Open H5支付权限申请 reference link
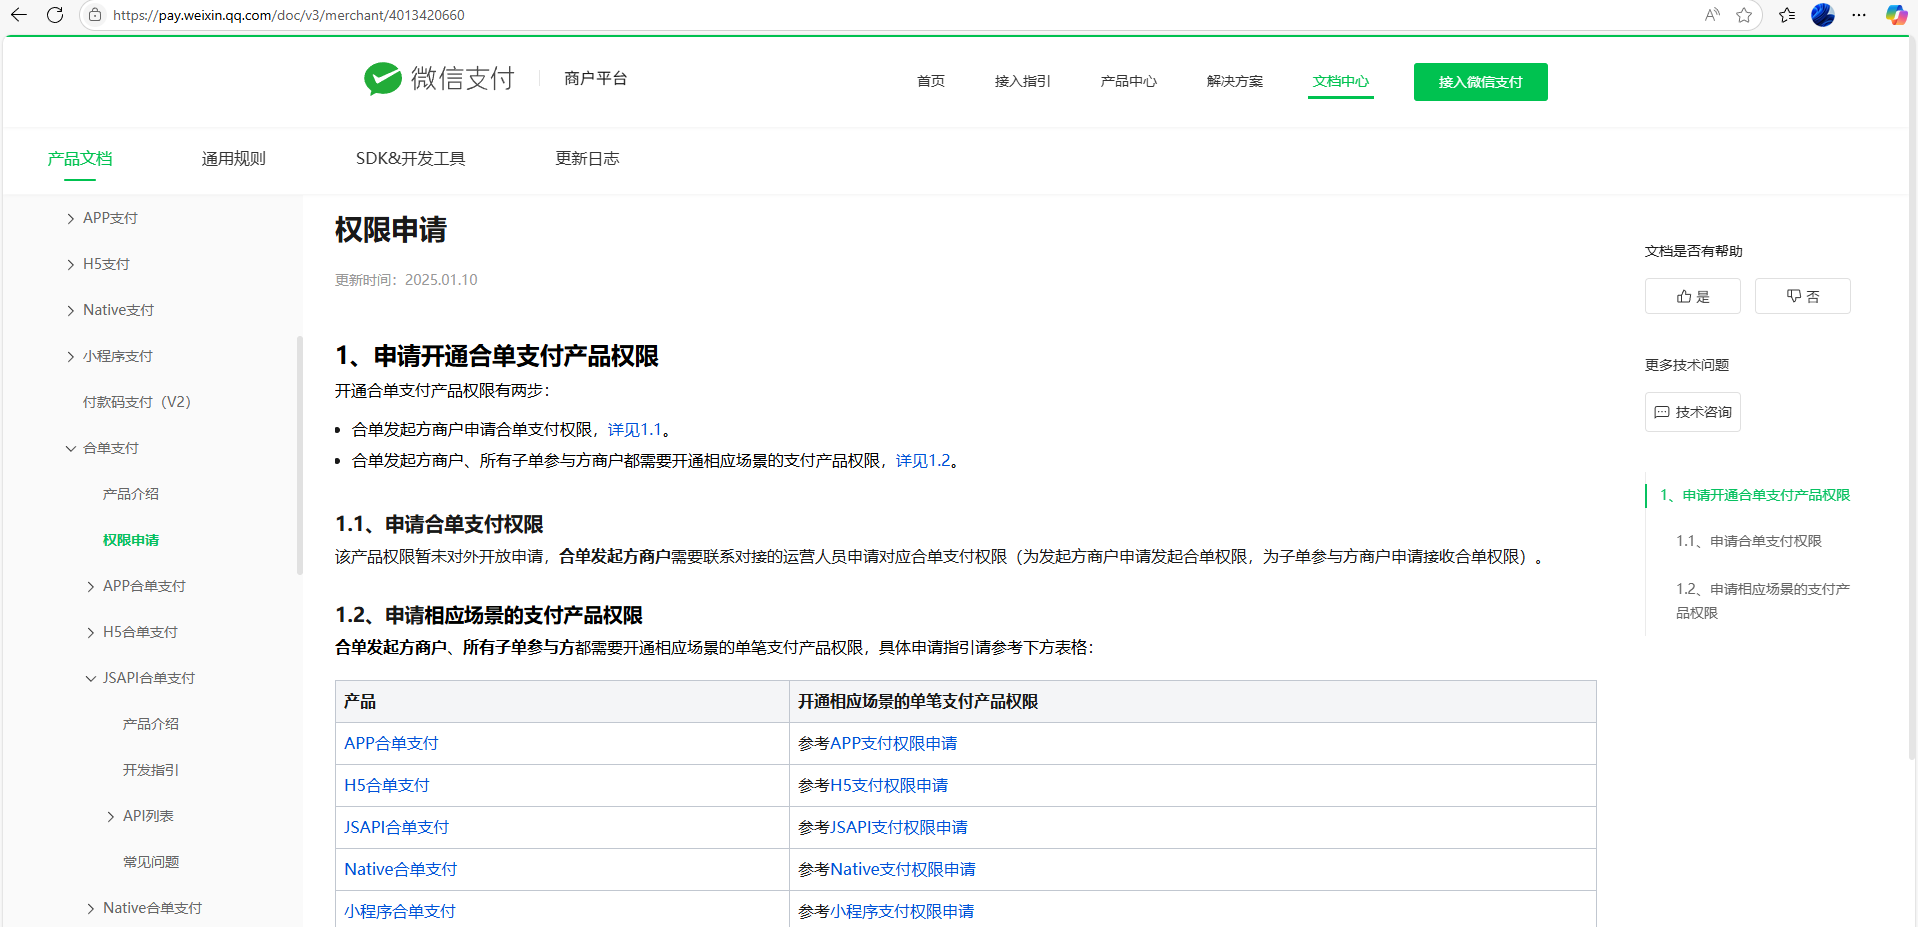1918x927 pixels. tap(889, 785)
